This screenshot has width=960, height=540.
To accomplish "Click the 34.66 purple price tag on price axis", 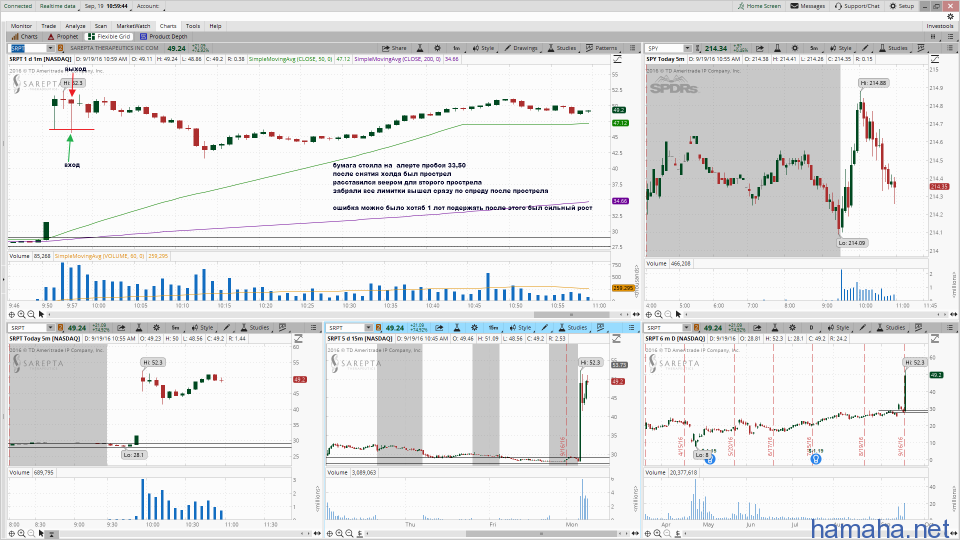I will pyautogui.click(x=620, y=201).
